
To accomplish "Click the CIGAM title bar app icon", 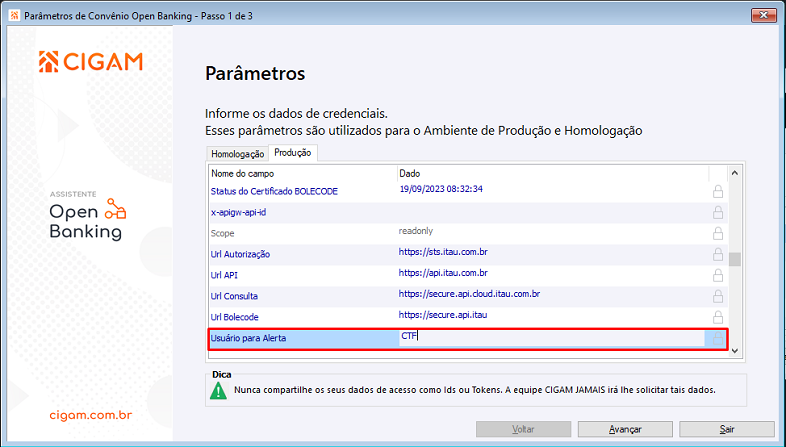I will [x=15, y=16].
